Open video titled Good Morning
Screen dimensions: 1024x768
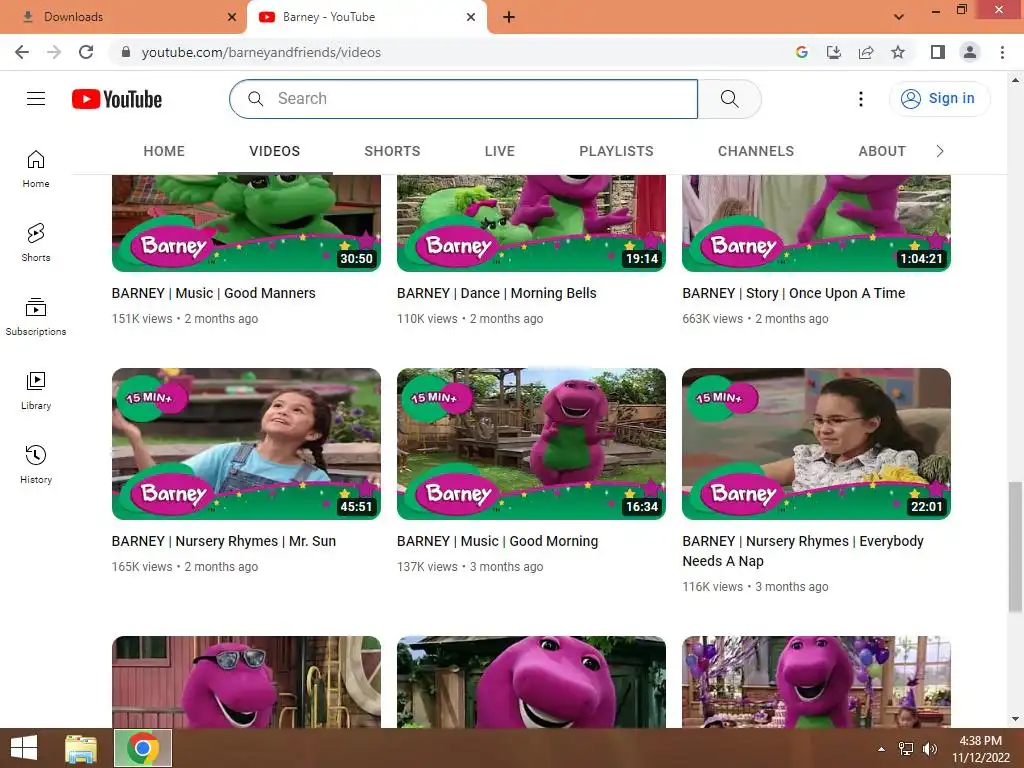(x=498, y=541)
